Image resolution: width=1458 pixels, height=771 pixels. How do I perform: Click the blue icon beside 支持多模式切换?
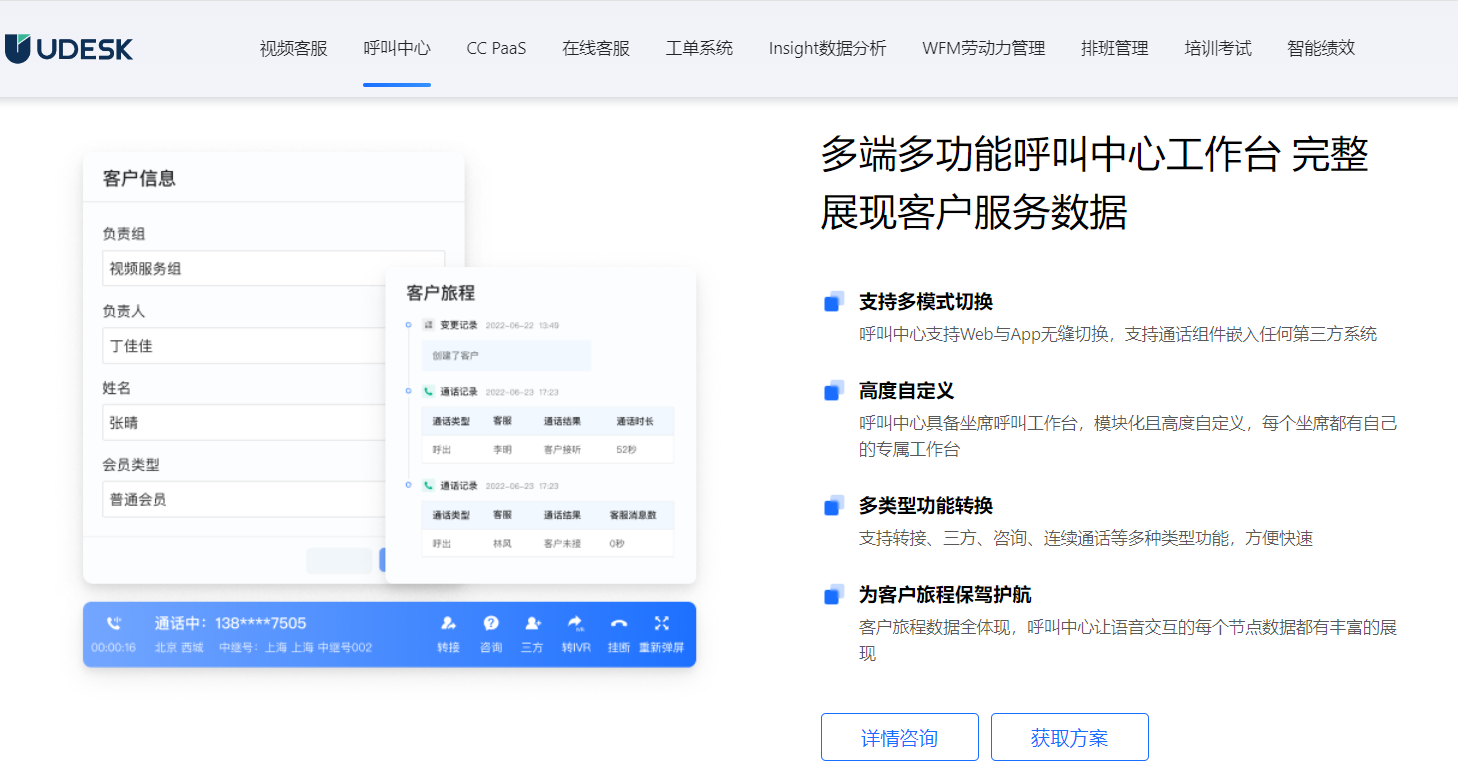click(x=834, y=302)
